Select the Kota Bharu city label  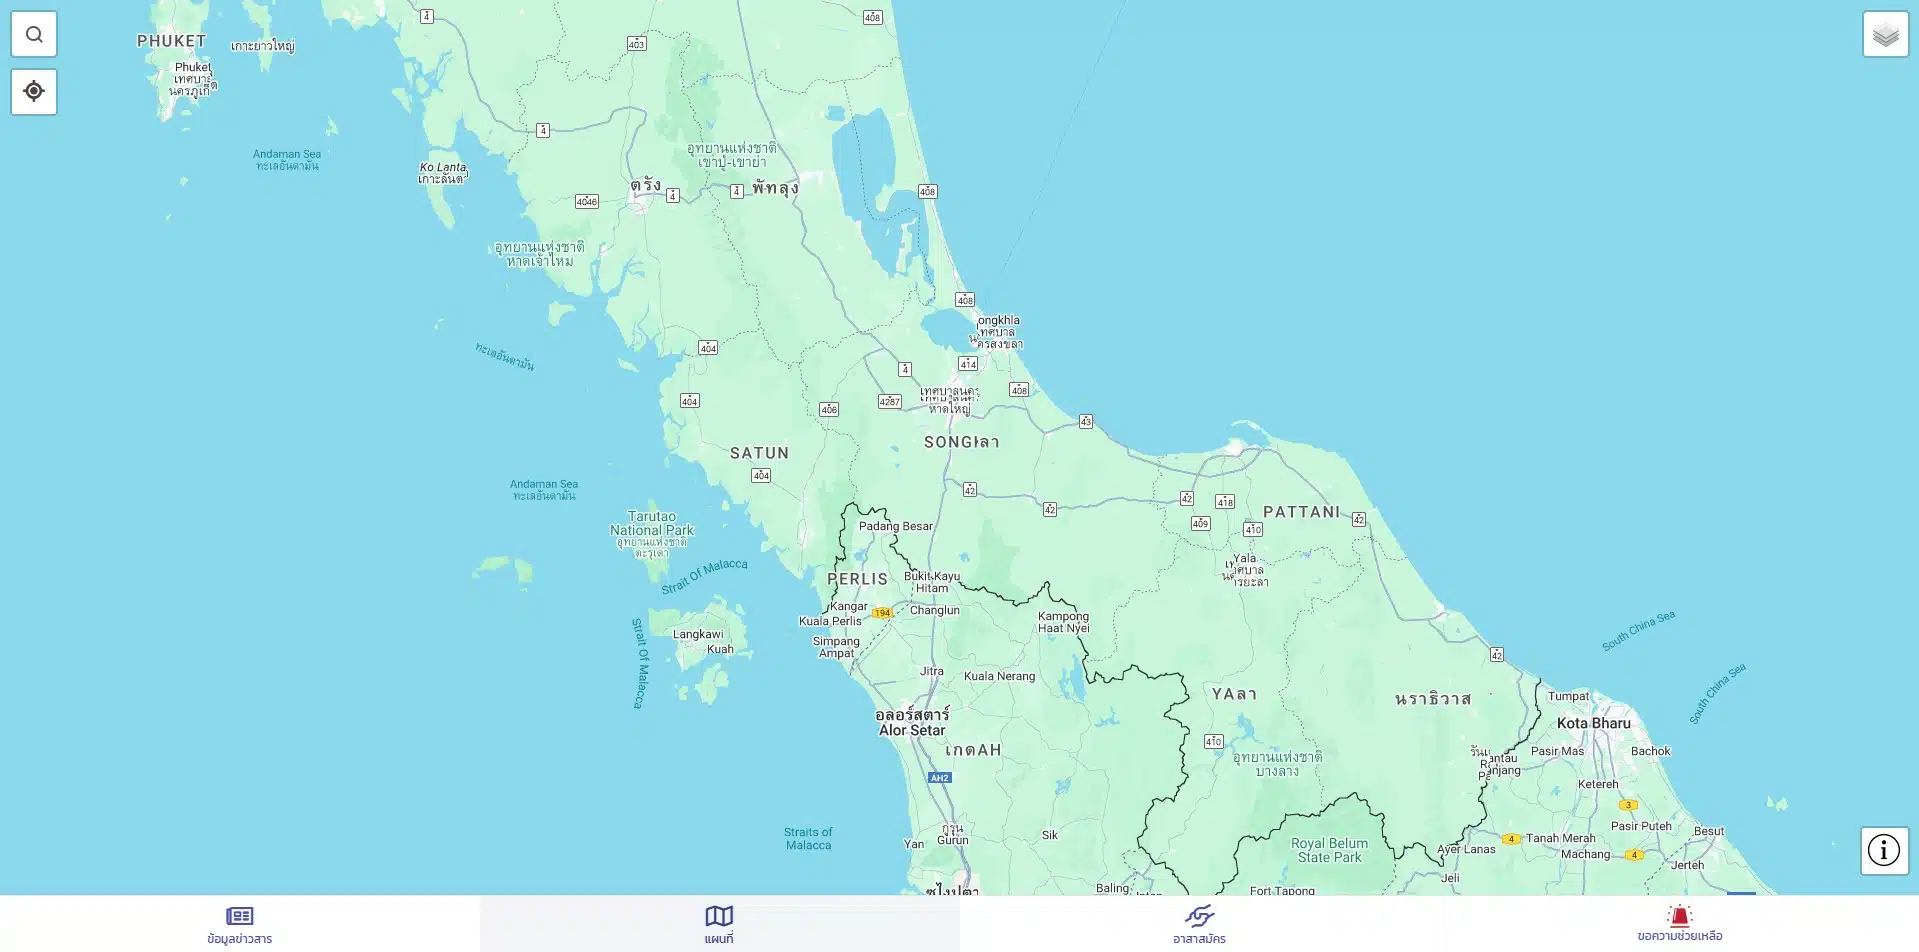pos(1593,723)
